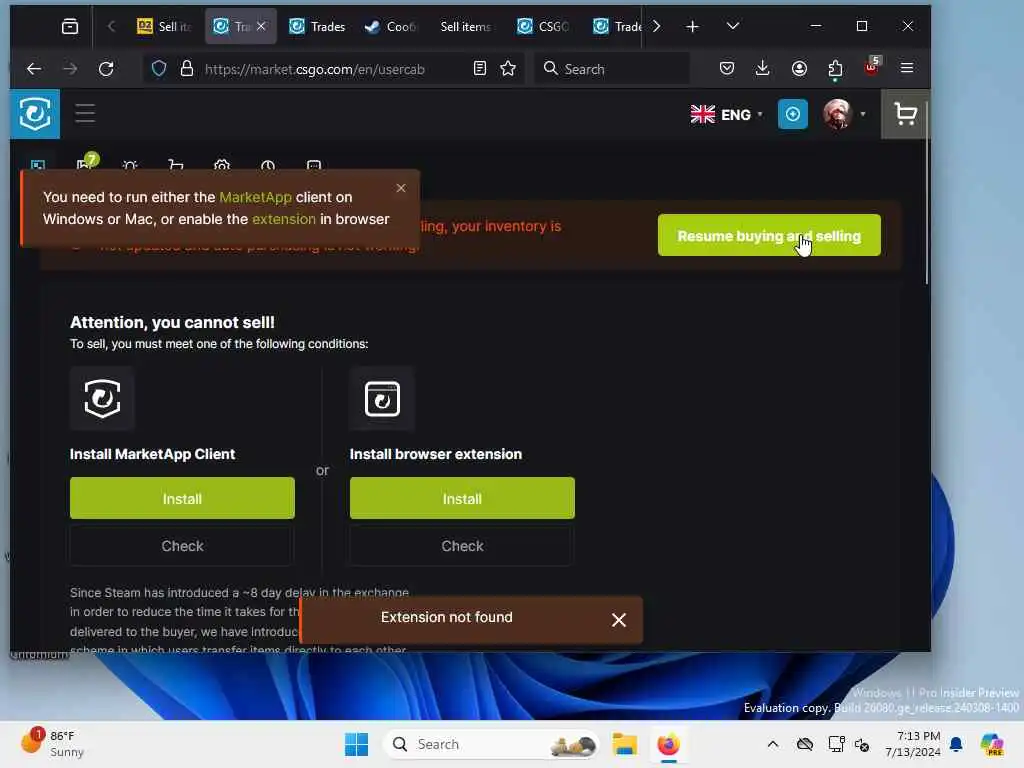Click the tray cloud sync icon

click(805, 744)
